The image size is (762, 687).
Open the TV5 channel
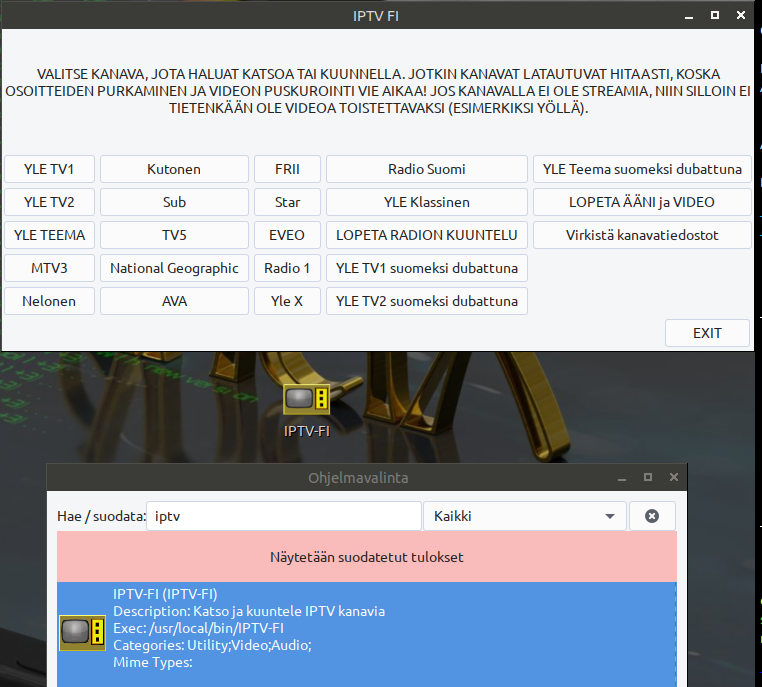174,235
